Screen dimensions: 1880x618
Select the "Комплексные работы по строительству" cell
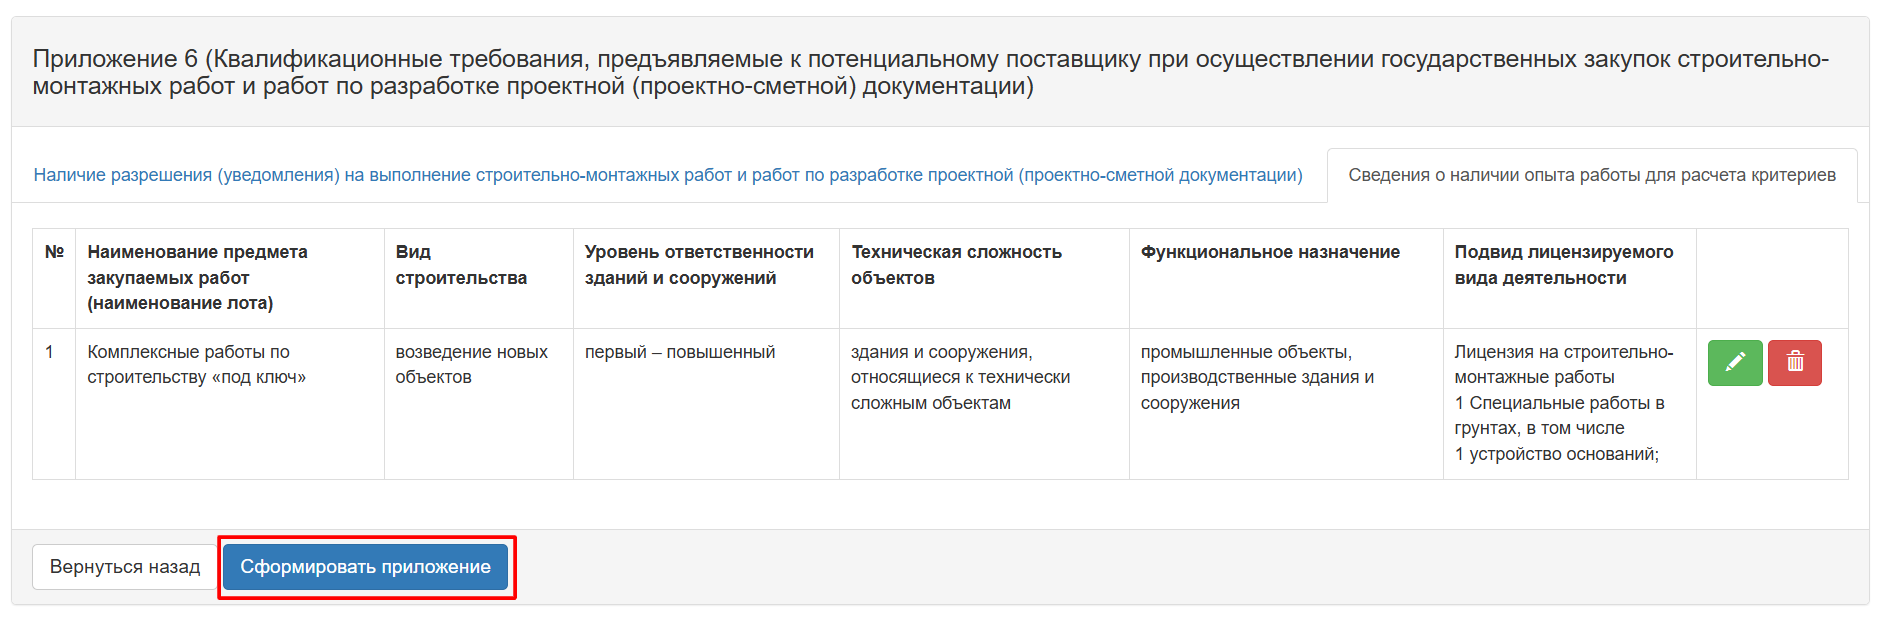197,365
